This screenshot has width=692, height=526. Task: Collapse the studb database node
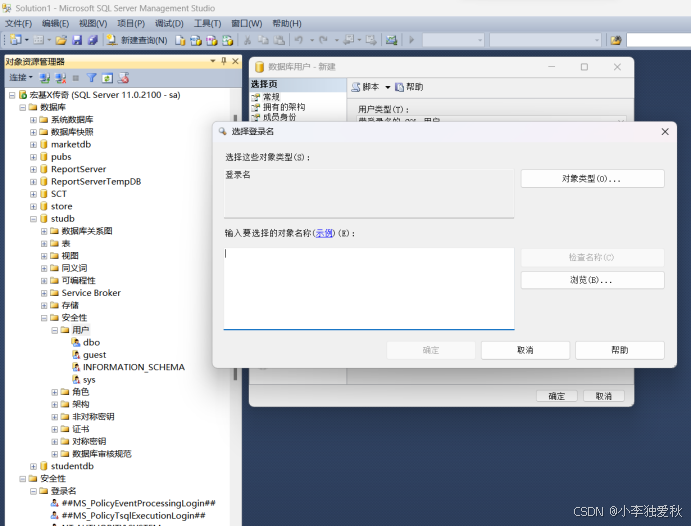tap(34, 219)
